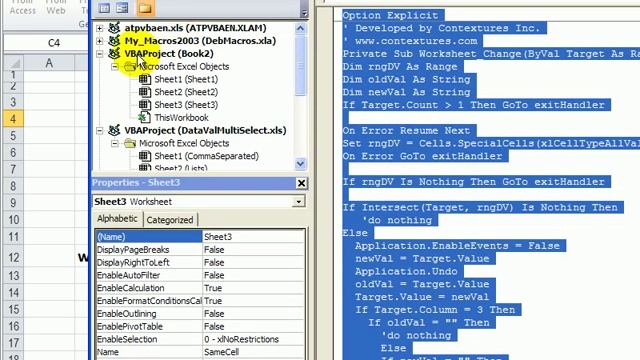This screenshot has height=360, width=640.
Task: Click the My_Macros2003 project icon
Action: pos(114,41)
